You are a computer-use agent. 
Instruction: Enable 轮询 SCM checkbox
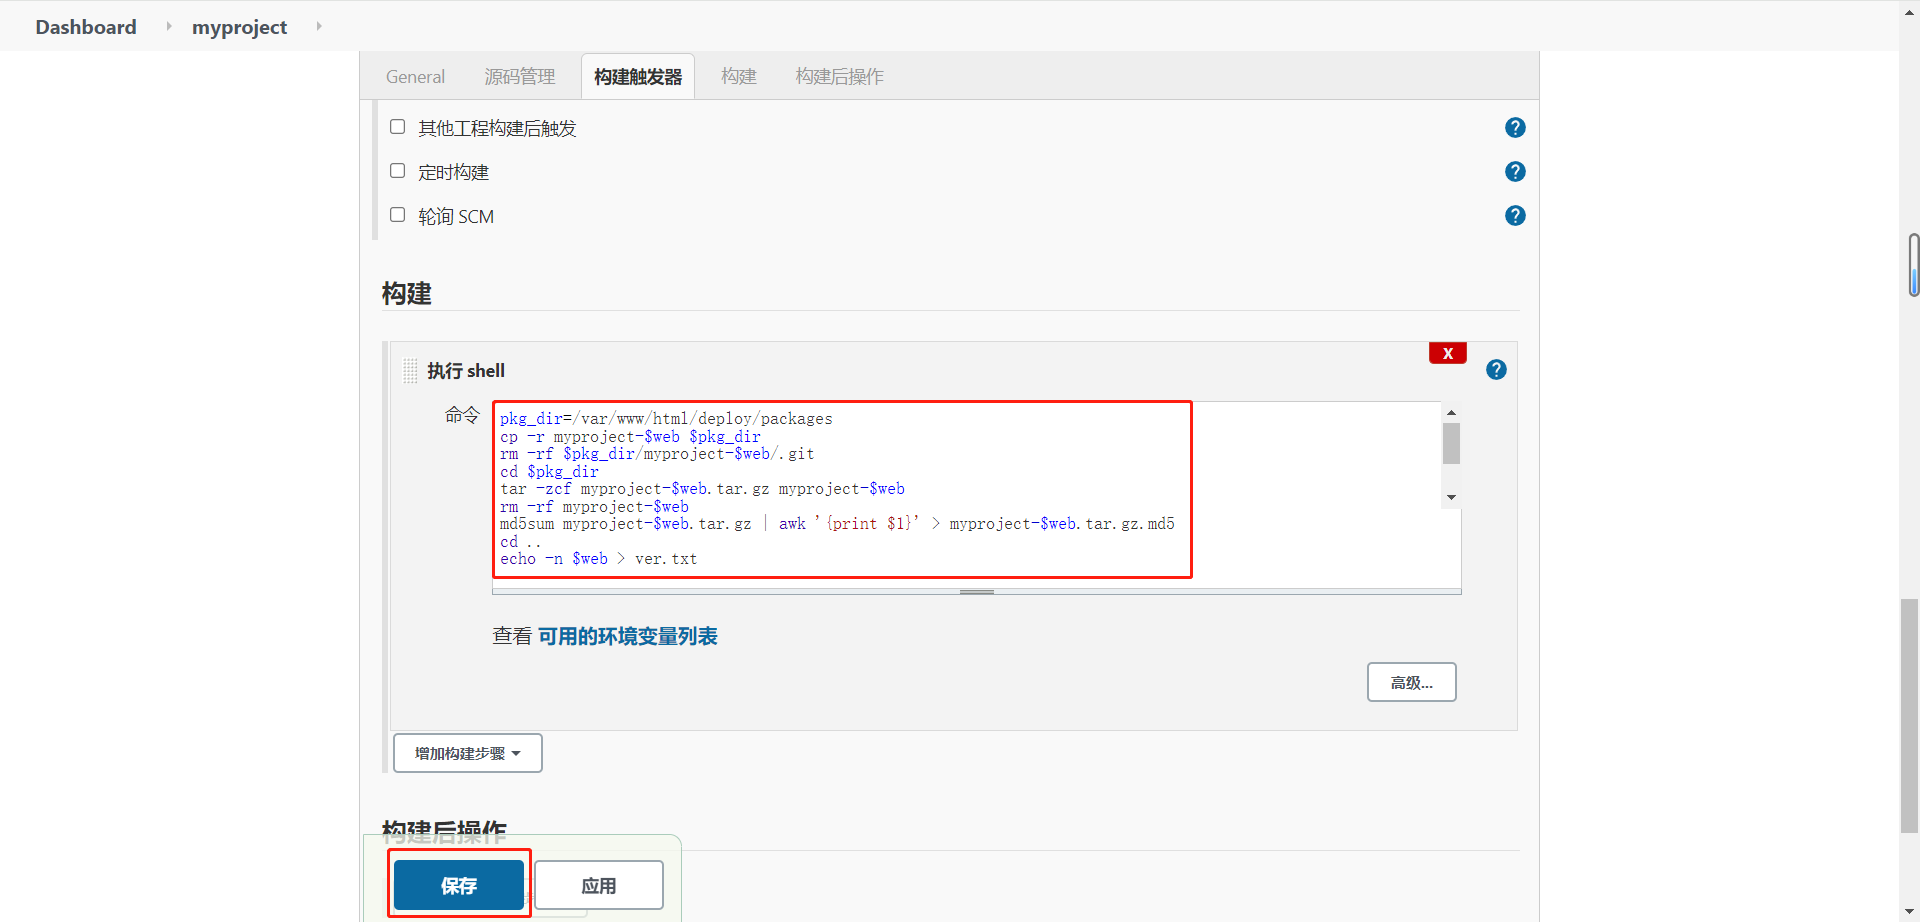tap(397, 215)
